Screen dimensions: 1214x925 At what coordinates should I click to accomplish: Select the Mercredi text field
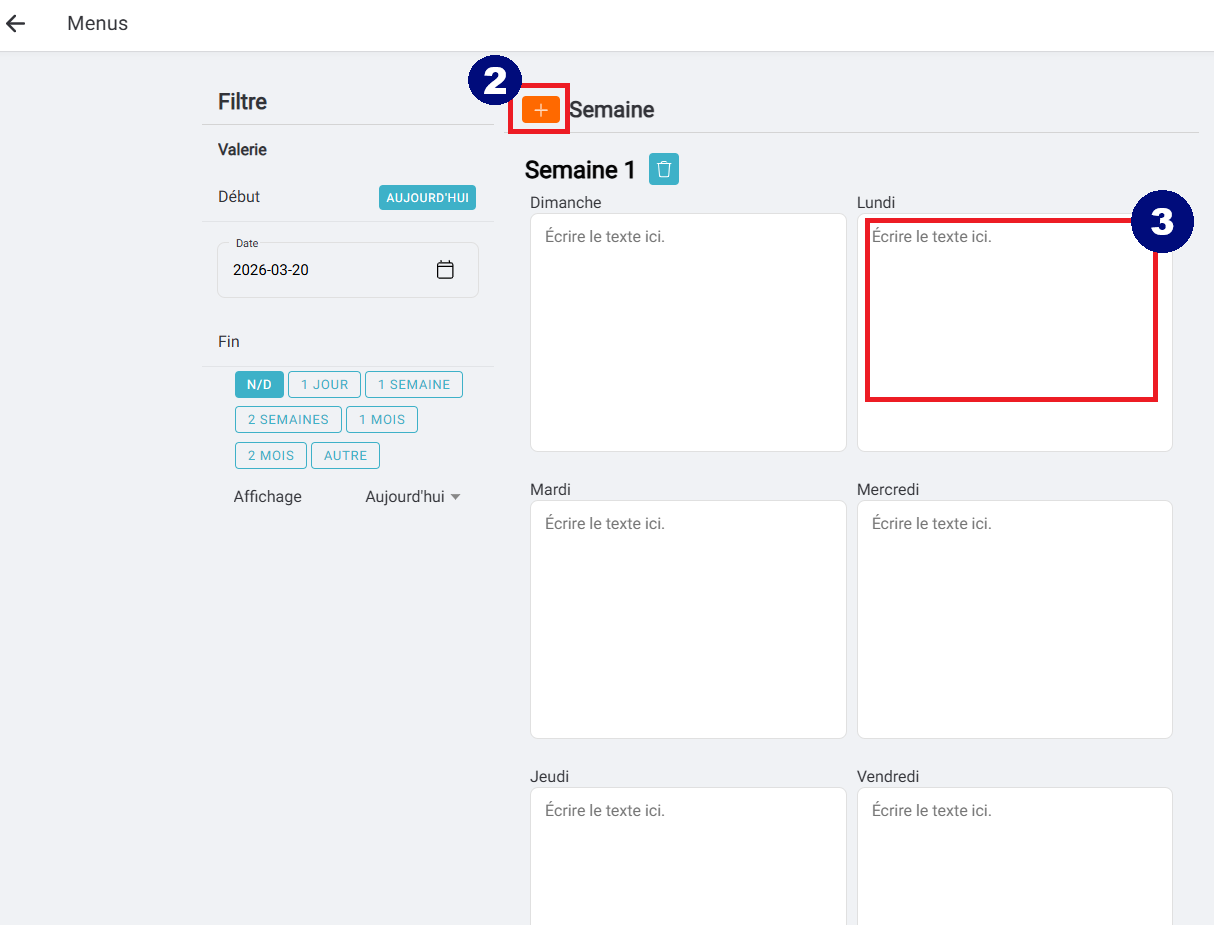click(1014, 619)
